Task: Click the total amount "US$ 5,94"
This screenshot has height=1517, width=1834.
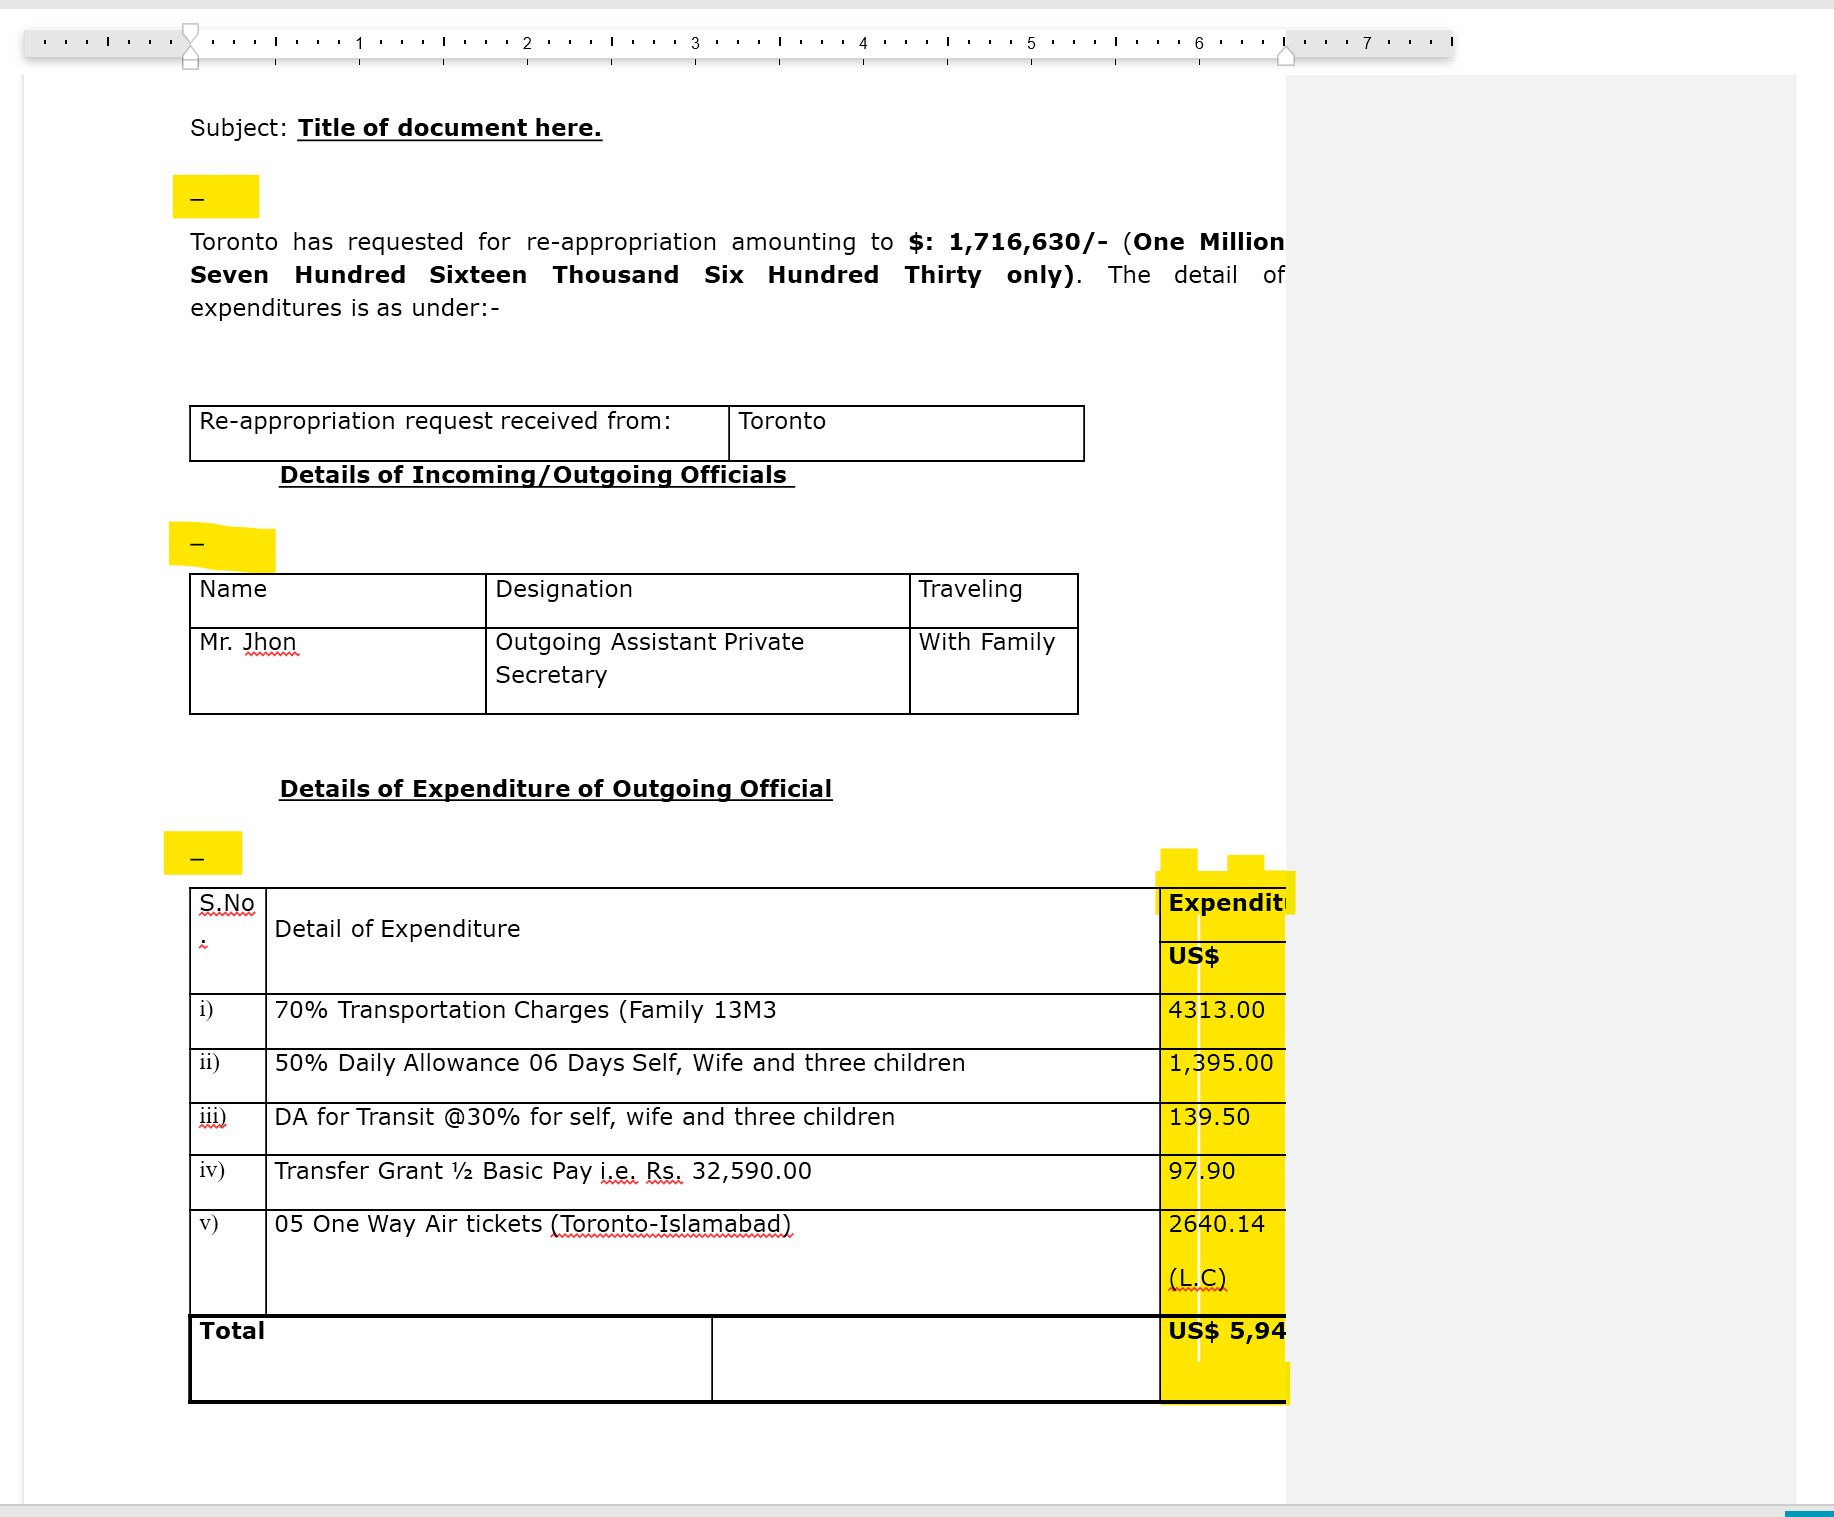Action: tap(1227, 1331)
